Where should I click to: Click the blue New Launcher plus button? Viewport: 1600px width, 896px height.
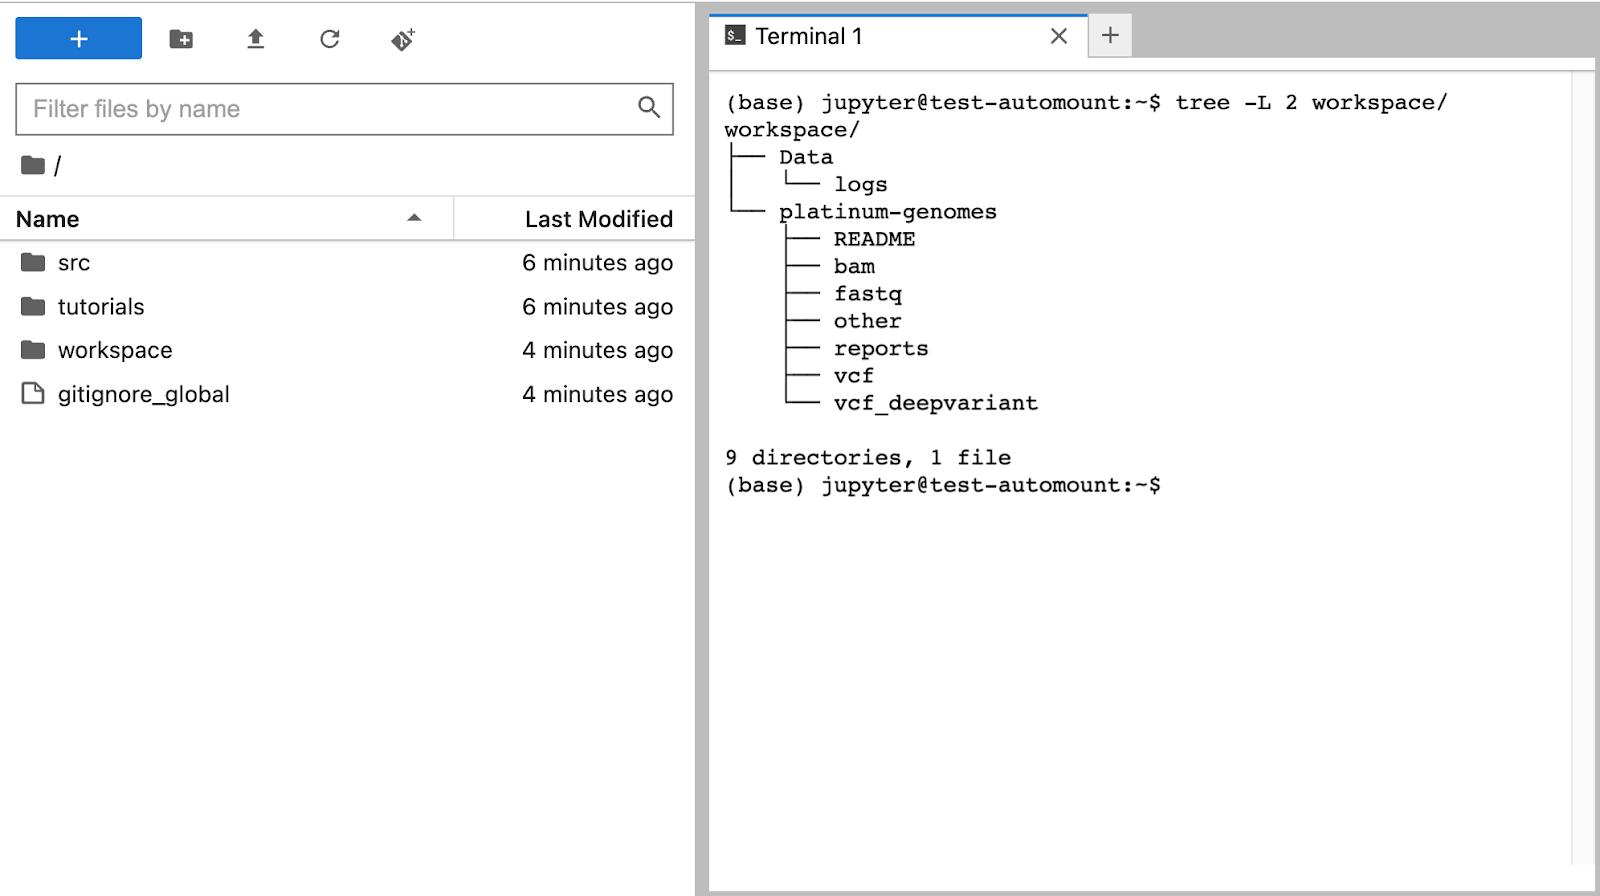[78, 39]
